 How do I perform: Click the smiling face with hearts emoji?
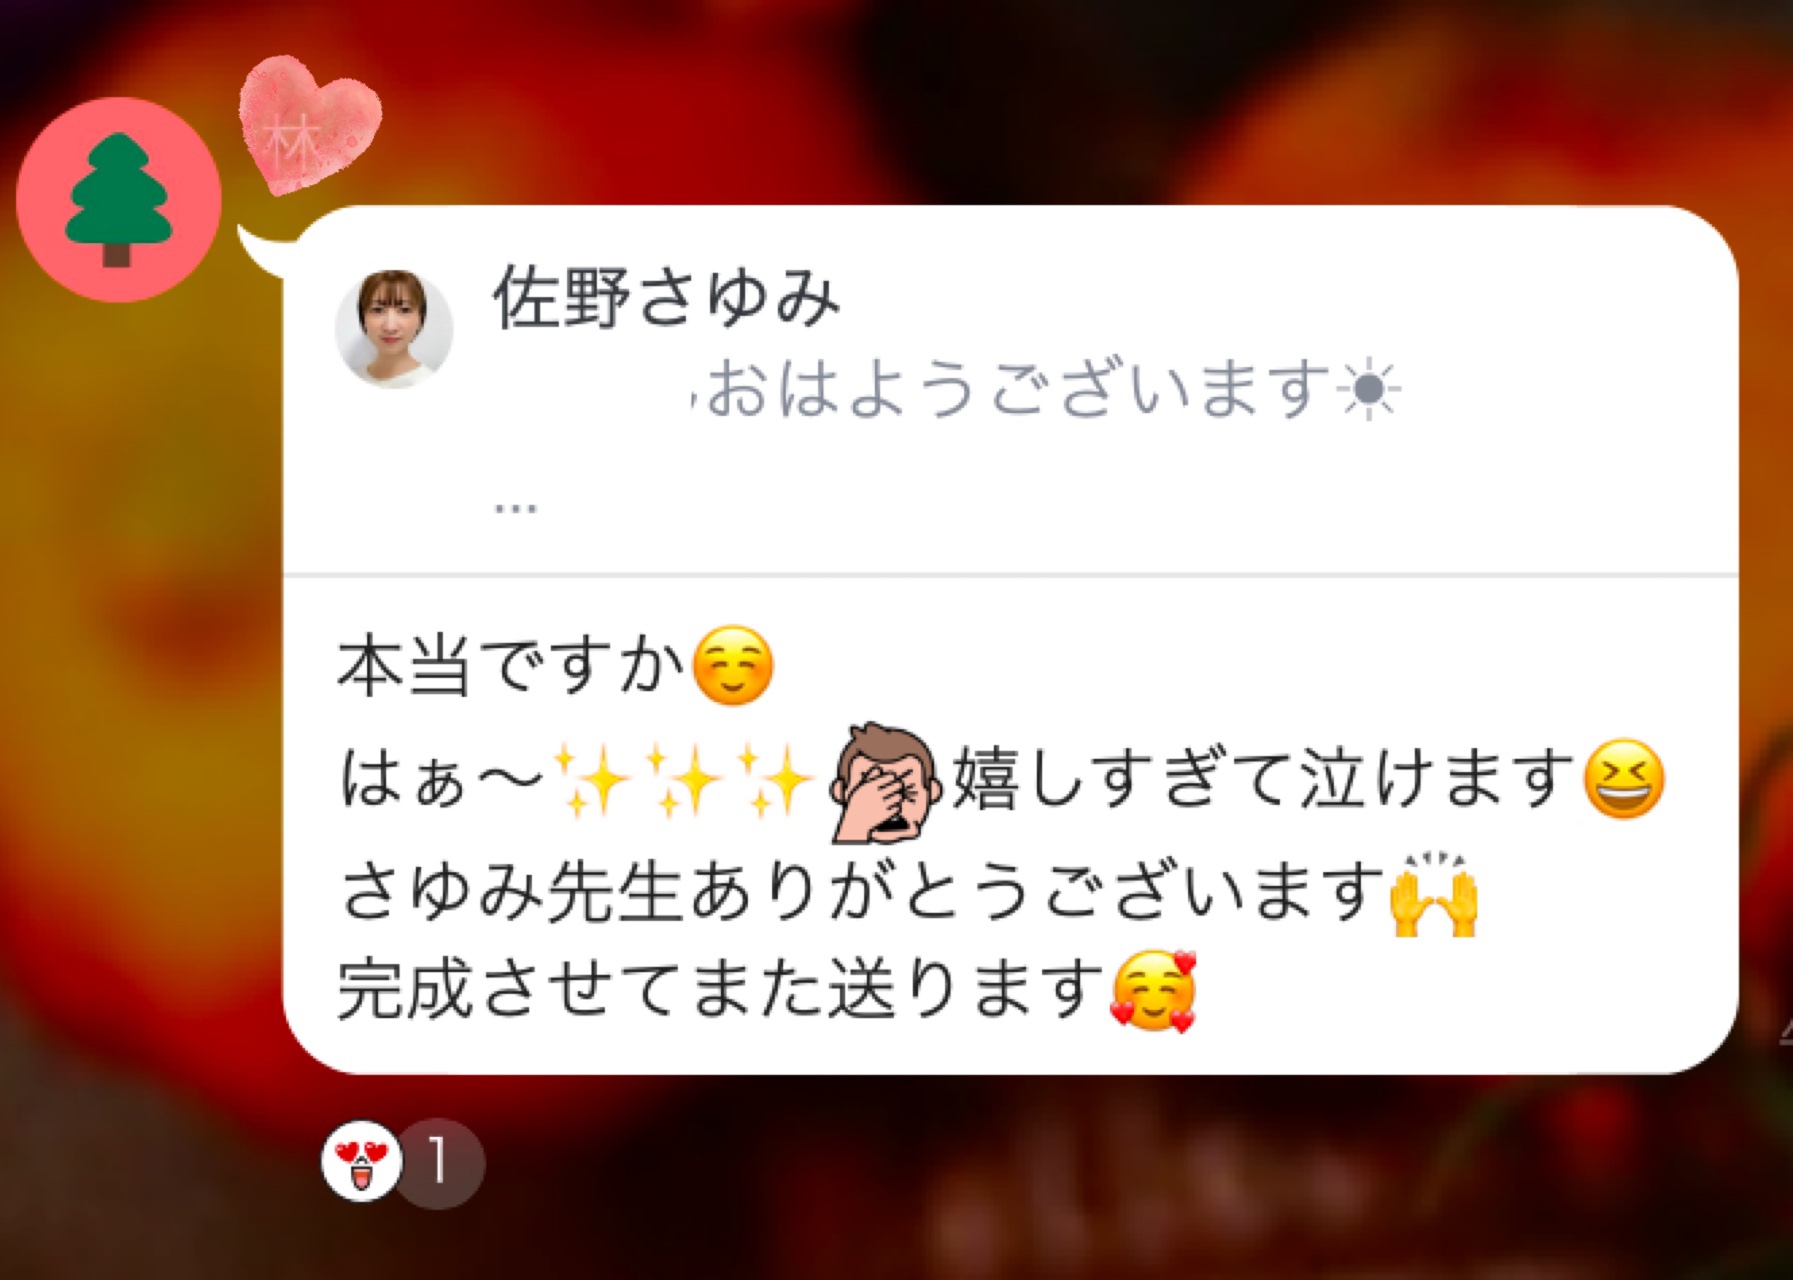coord(1154,991)
